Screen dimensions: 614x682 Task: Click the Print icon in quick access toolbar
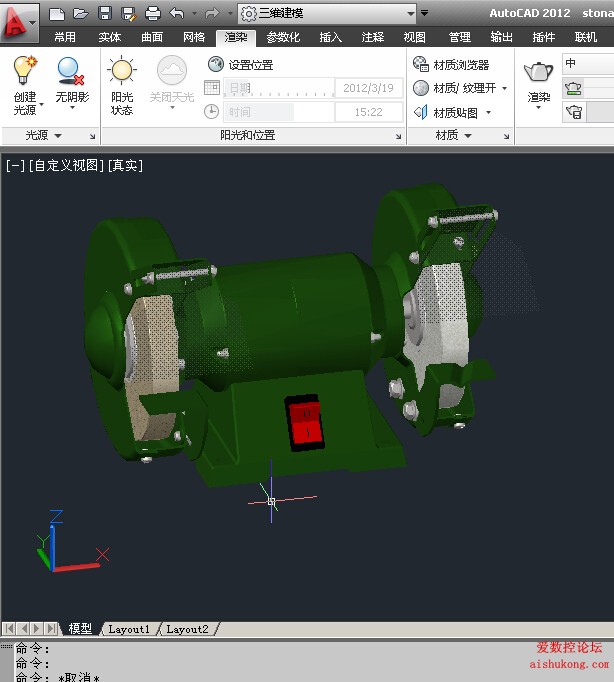[153, 13]
